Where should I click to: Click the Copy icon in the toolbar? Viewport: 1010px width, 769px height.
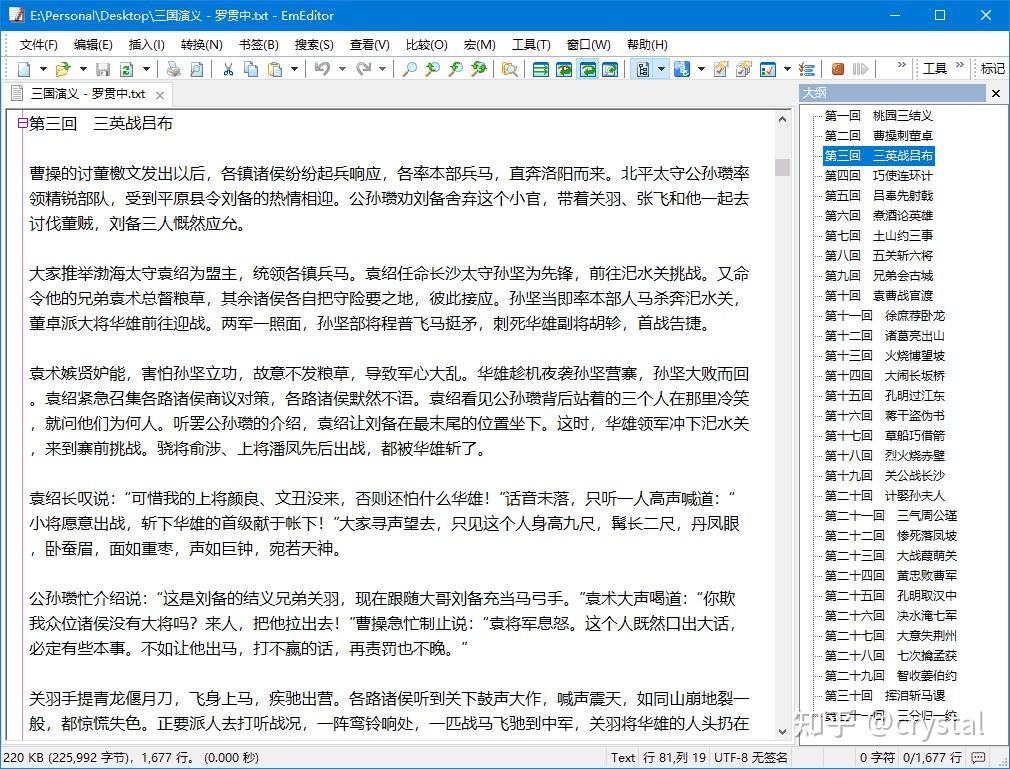click(x=251, y=69)
